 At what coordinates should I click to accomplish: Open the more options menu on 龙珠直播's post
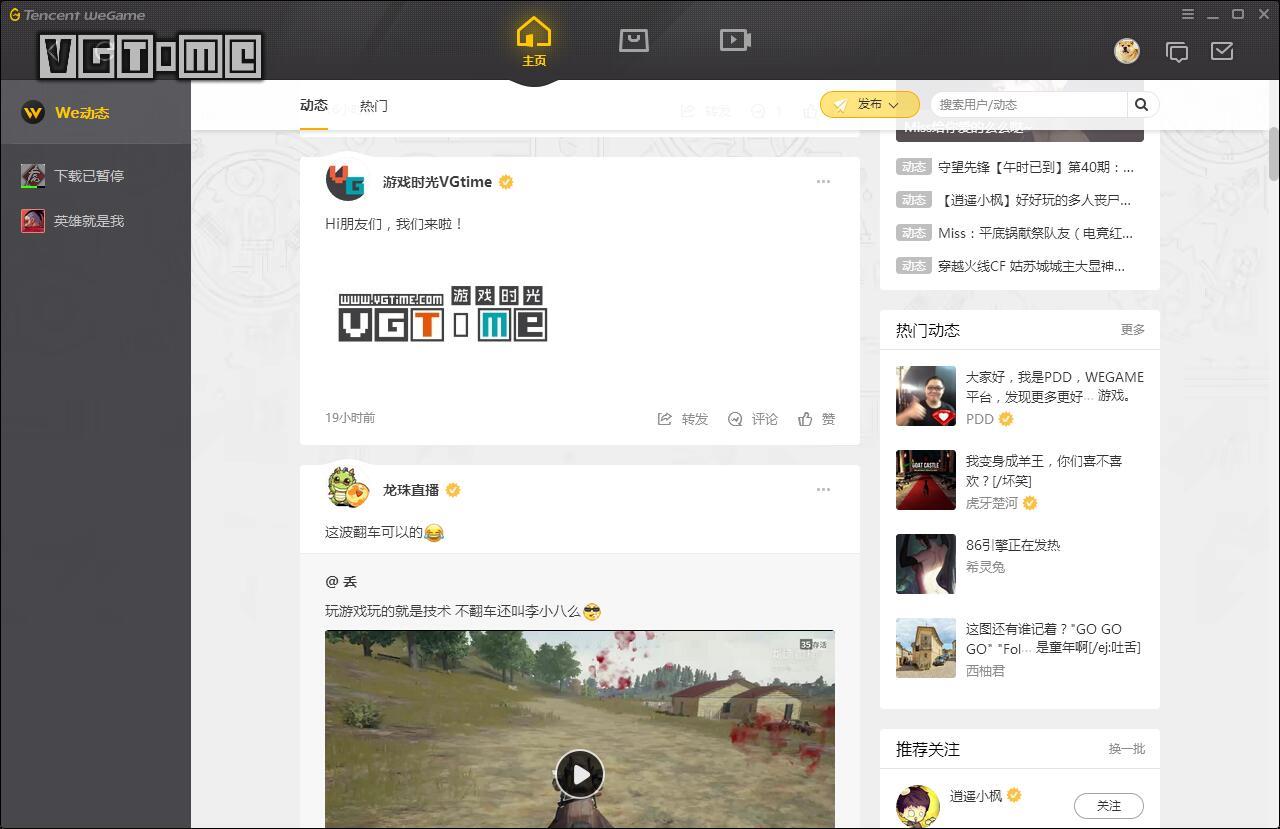click(x=823, y=489)
